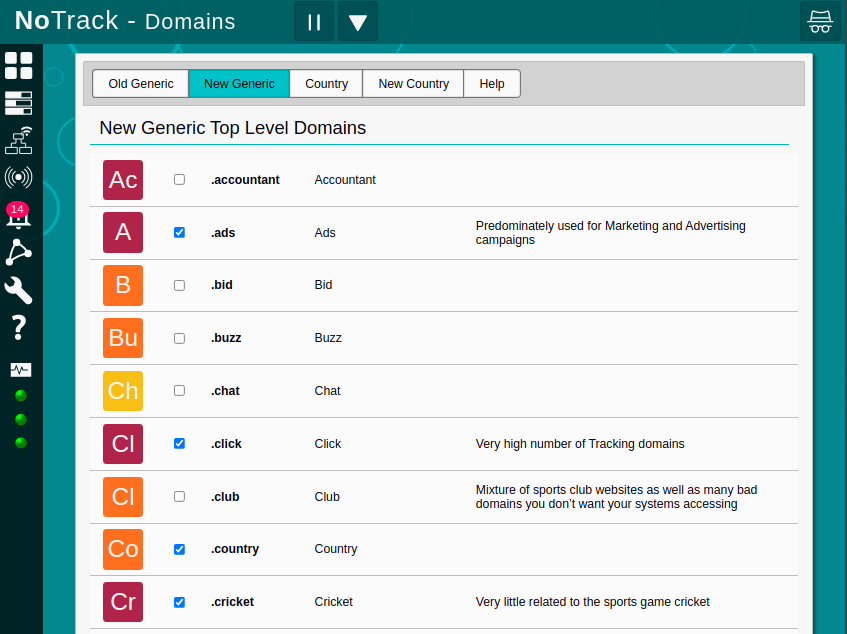Click the 'Mixture of sports club websites' description
Image resolution: width=847 pixels, height=634 pixels.
tap(616, 497)
